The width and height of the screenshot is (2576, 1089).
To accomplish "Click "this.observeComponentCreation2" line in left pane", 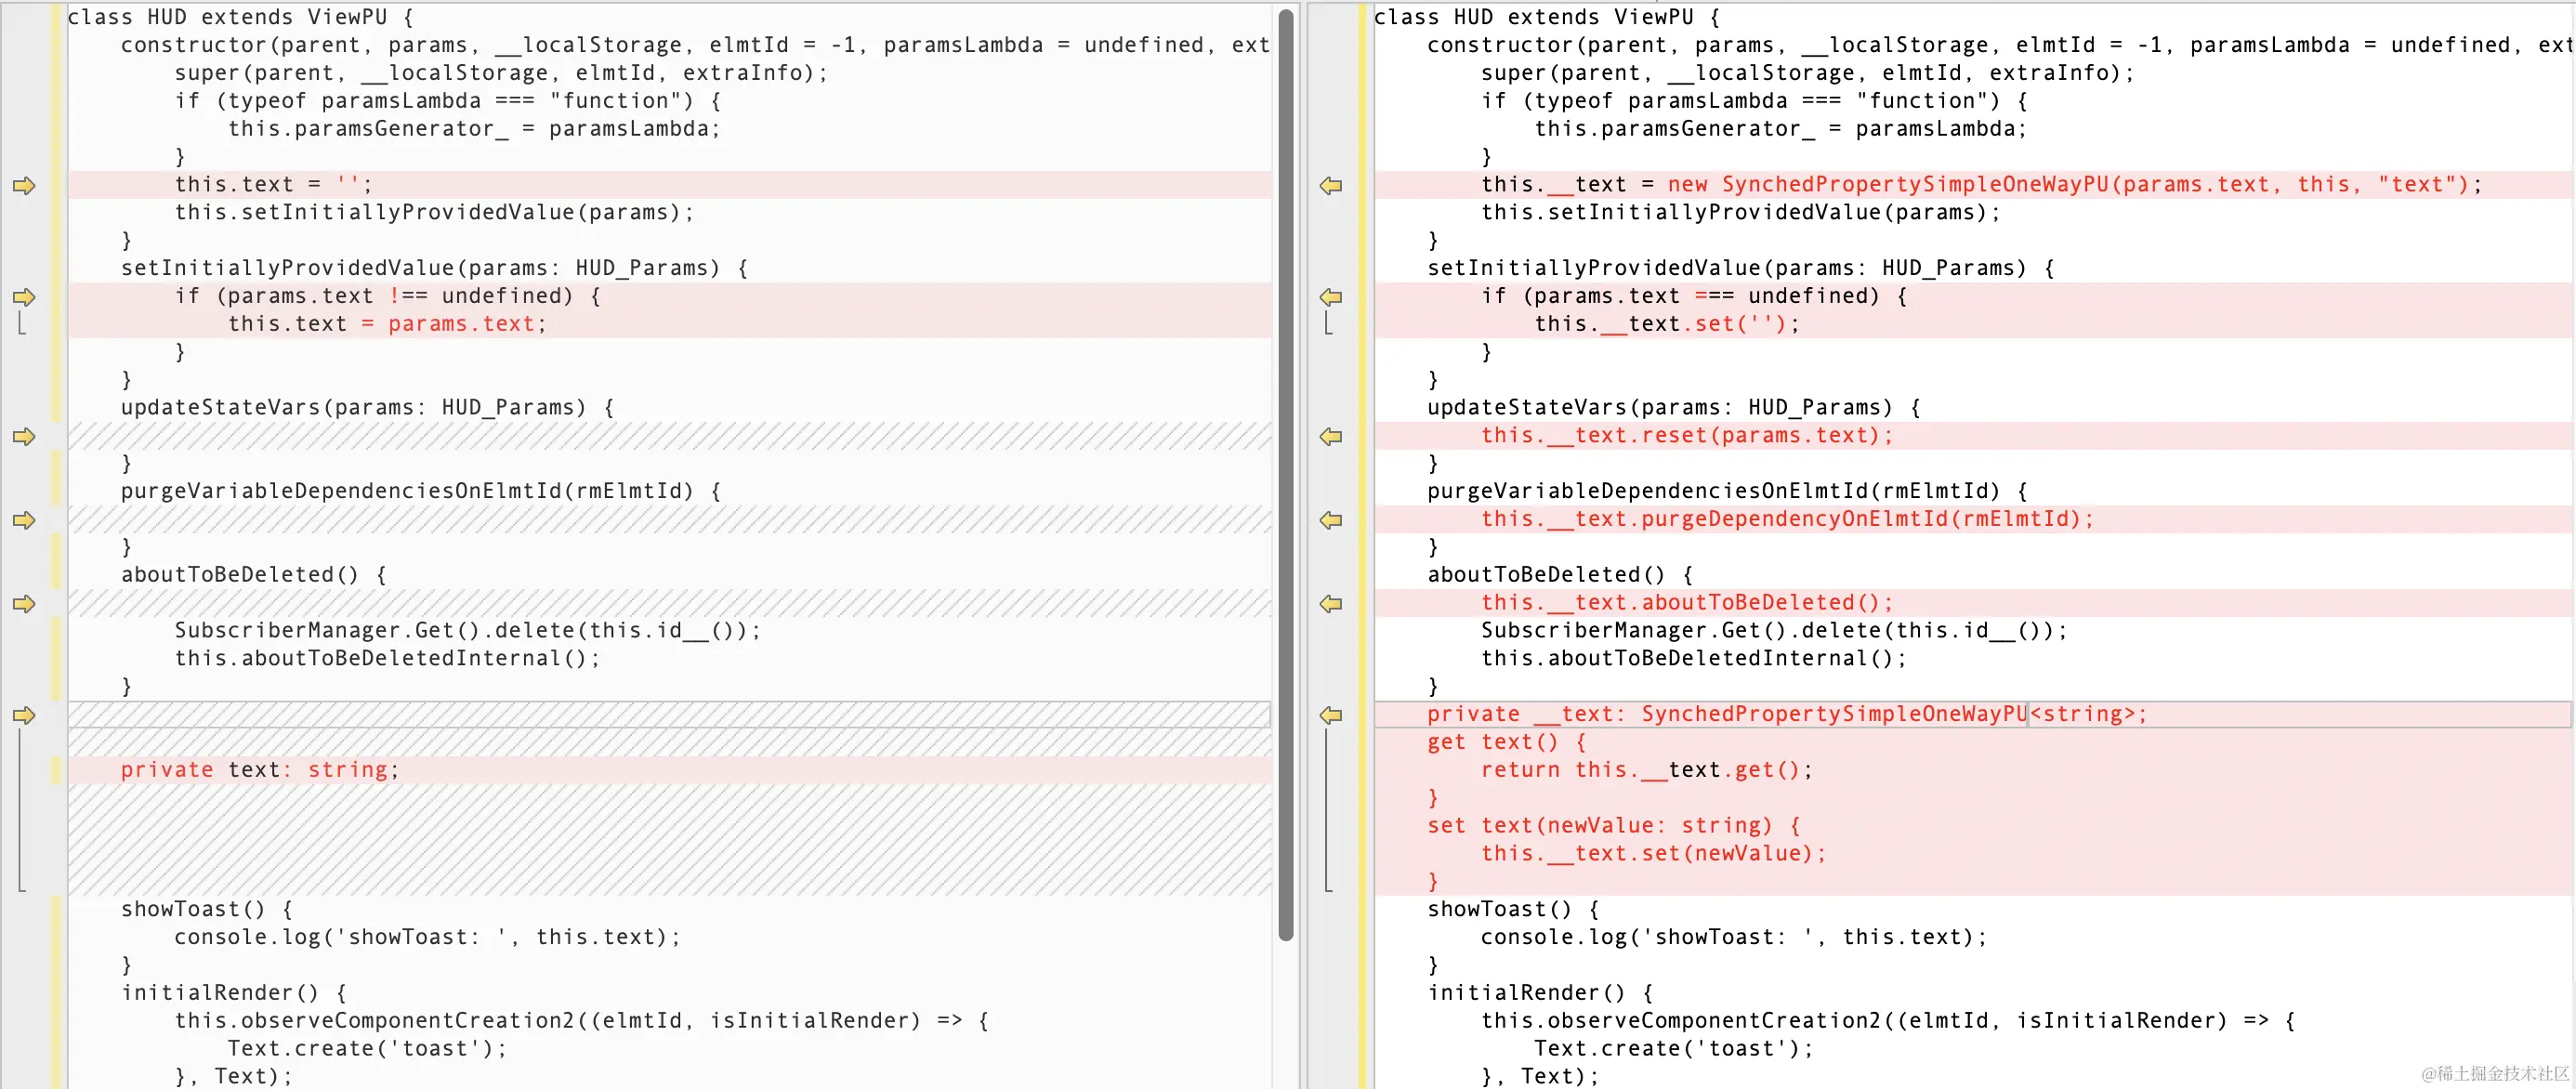I will coord(581,1021).
